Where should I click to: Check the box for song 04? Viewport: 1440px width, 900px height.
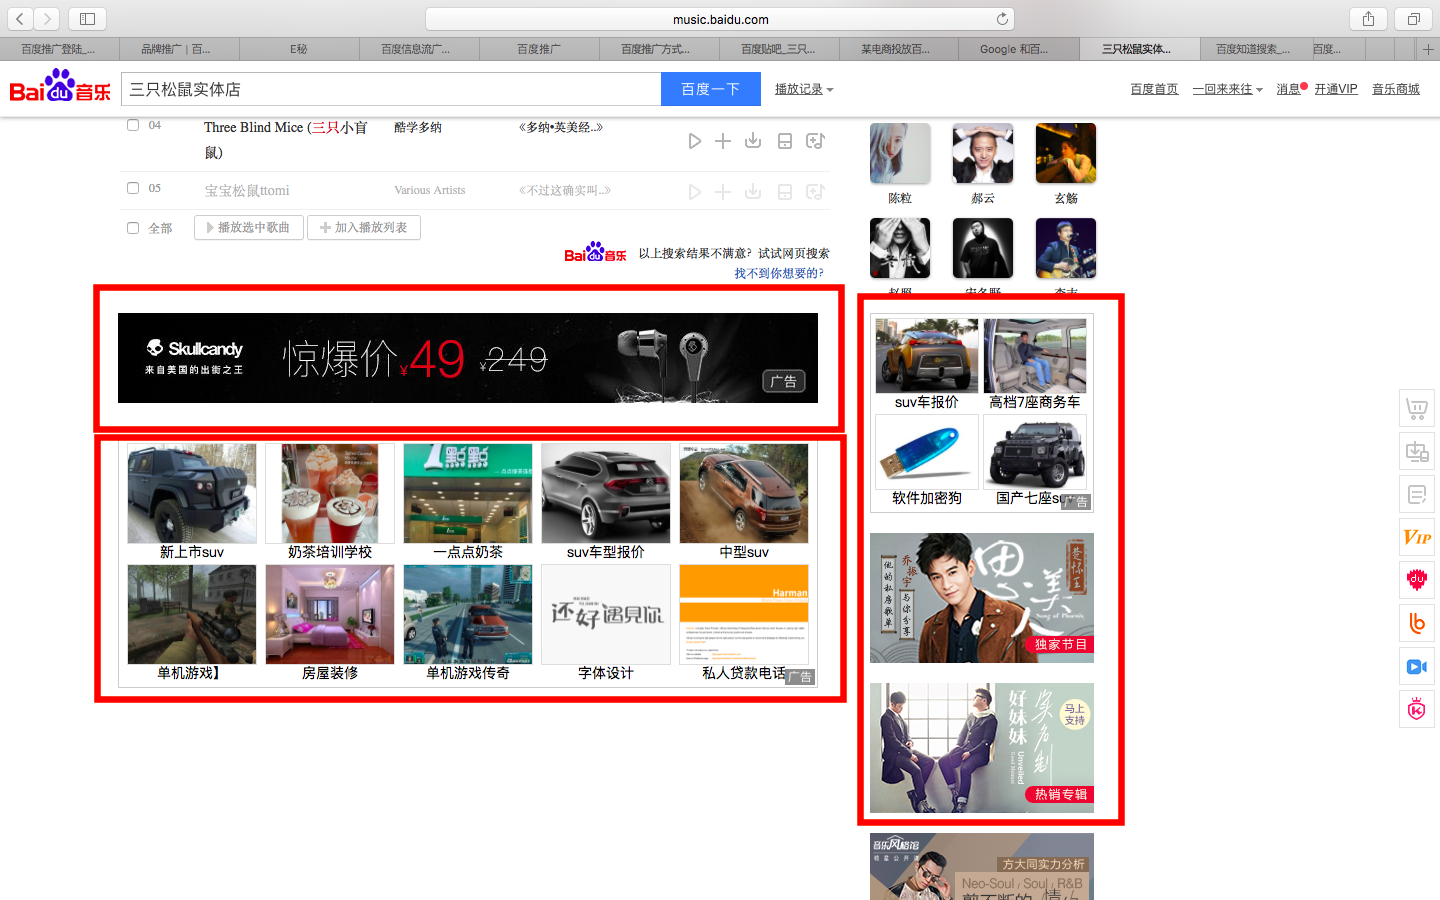coord(133,125)
